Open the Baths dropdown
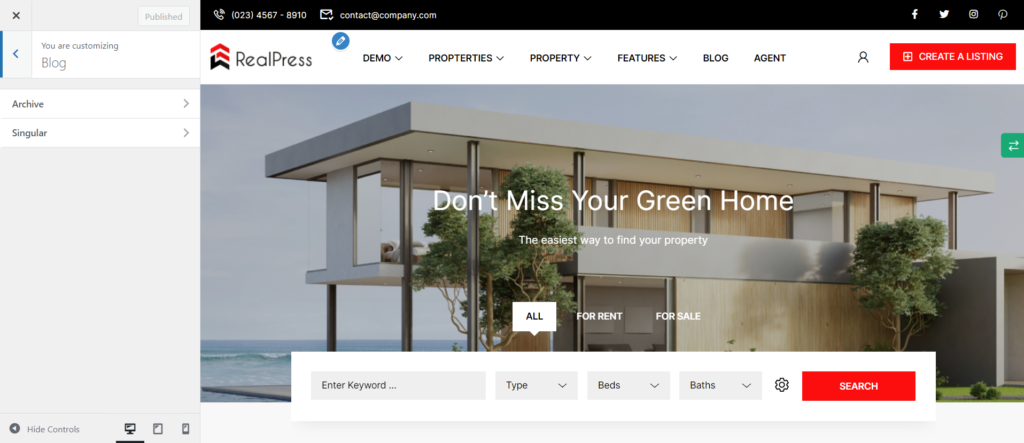 click(x=720, y=386)
